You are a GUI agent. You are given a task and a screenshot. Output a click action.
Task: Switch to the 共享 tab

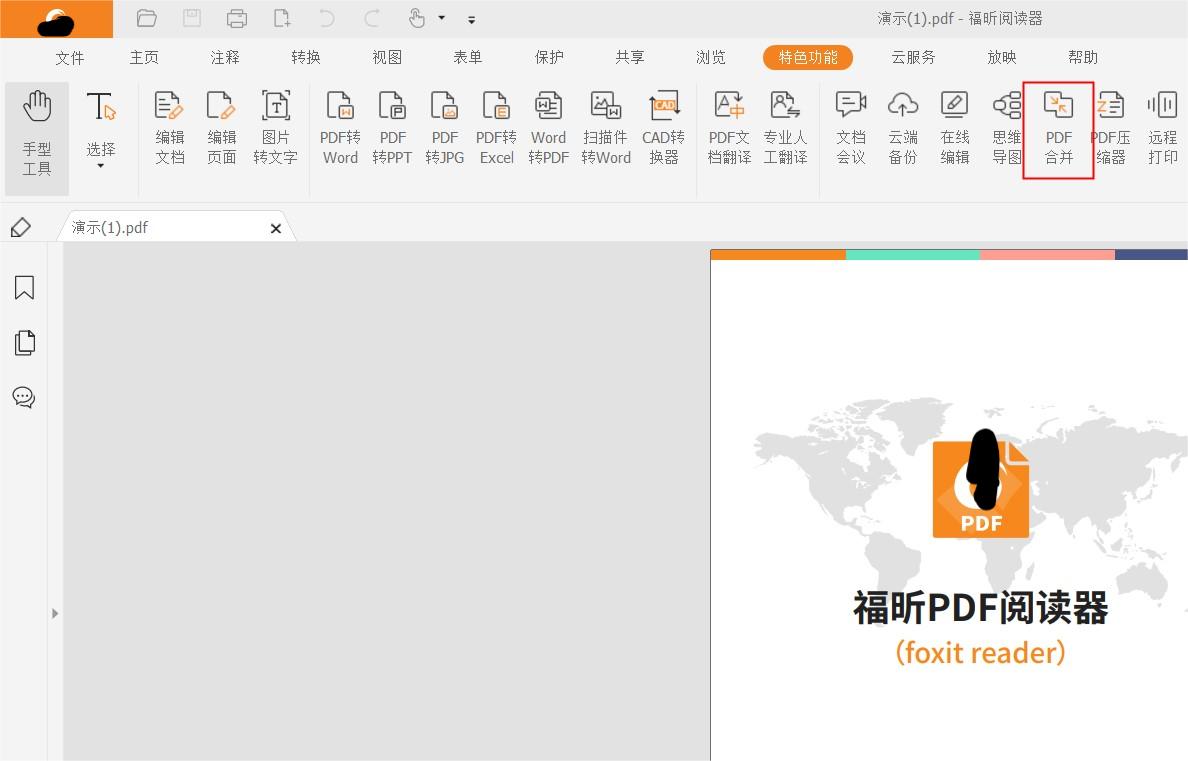(x=630, y=58)
